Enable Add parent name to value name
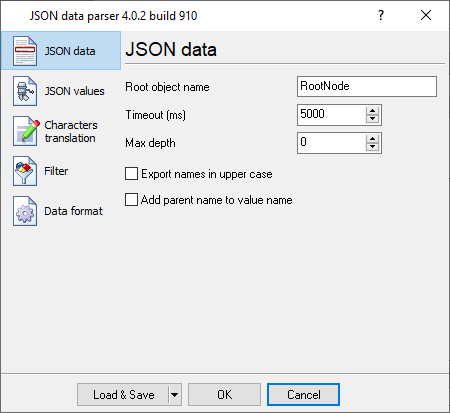450x413 pixels. (x=131, y=200)
